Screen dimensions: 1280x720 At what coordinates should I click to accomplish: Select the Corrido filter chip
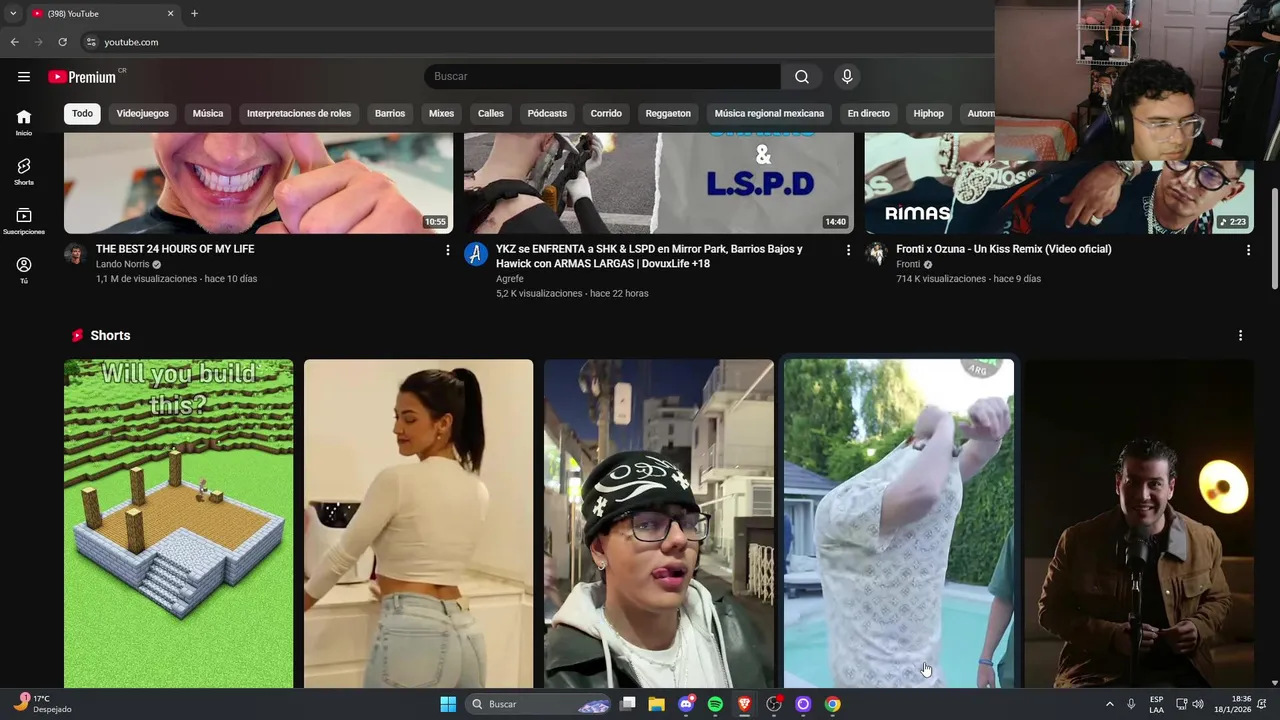(606, 113)
